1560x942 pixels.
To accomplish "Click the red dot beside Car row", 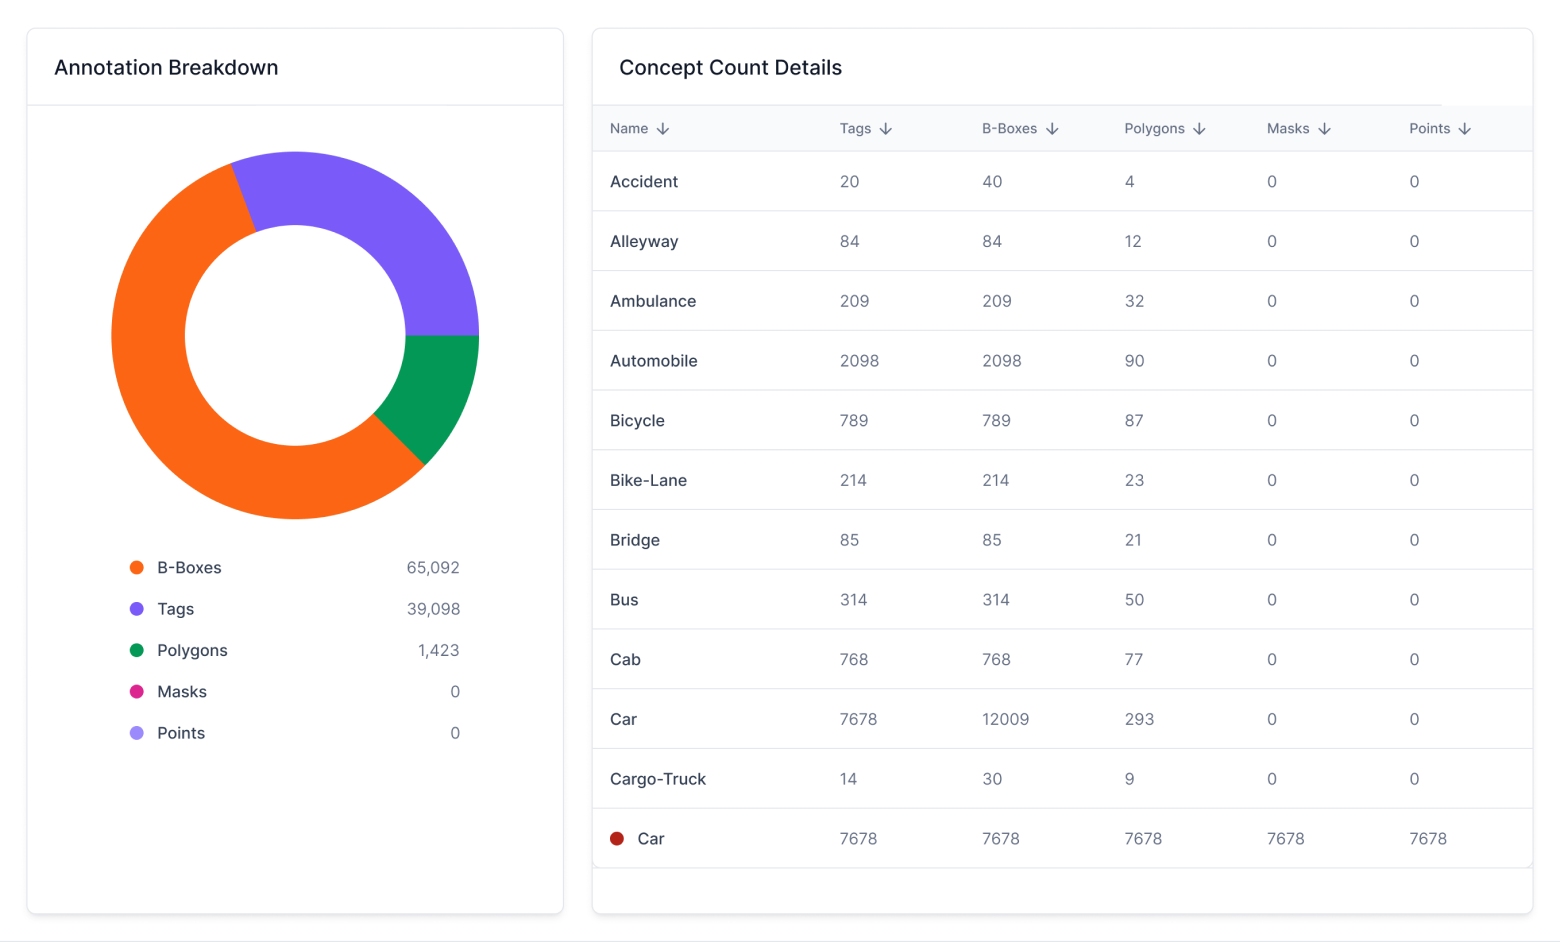I will (x=617, y=839).
